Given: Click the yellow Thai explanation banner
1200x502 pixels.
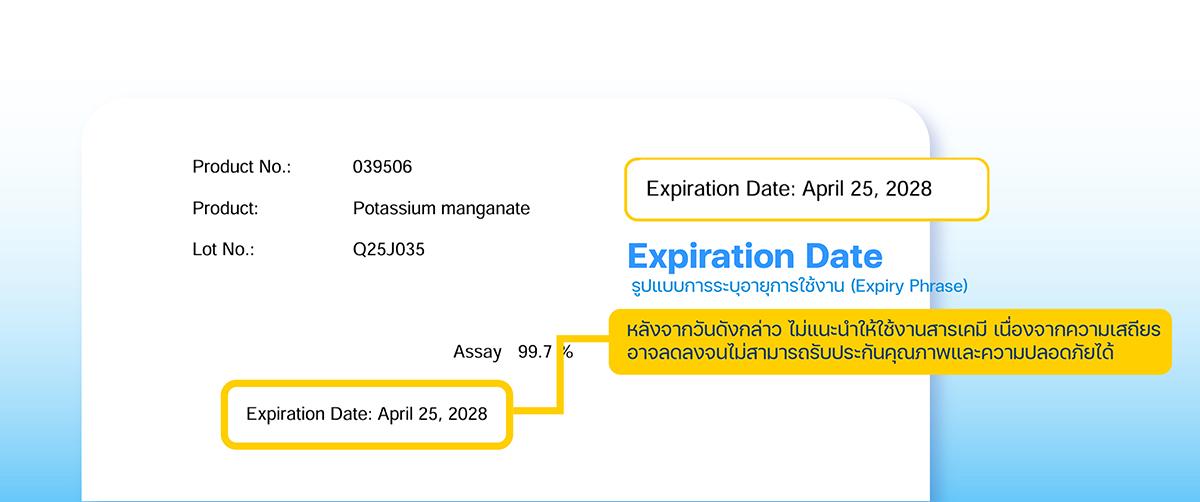Looking at the screenshot, I should pos(889,341).
